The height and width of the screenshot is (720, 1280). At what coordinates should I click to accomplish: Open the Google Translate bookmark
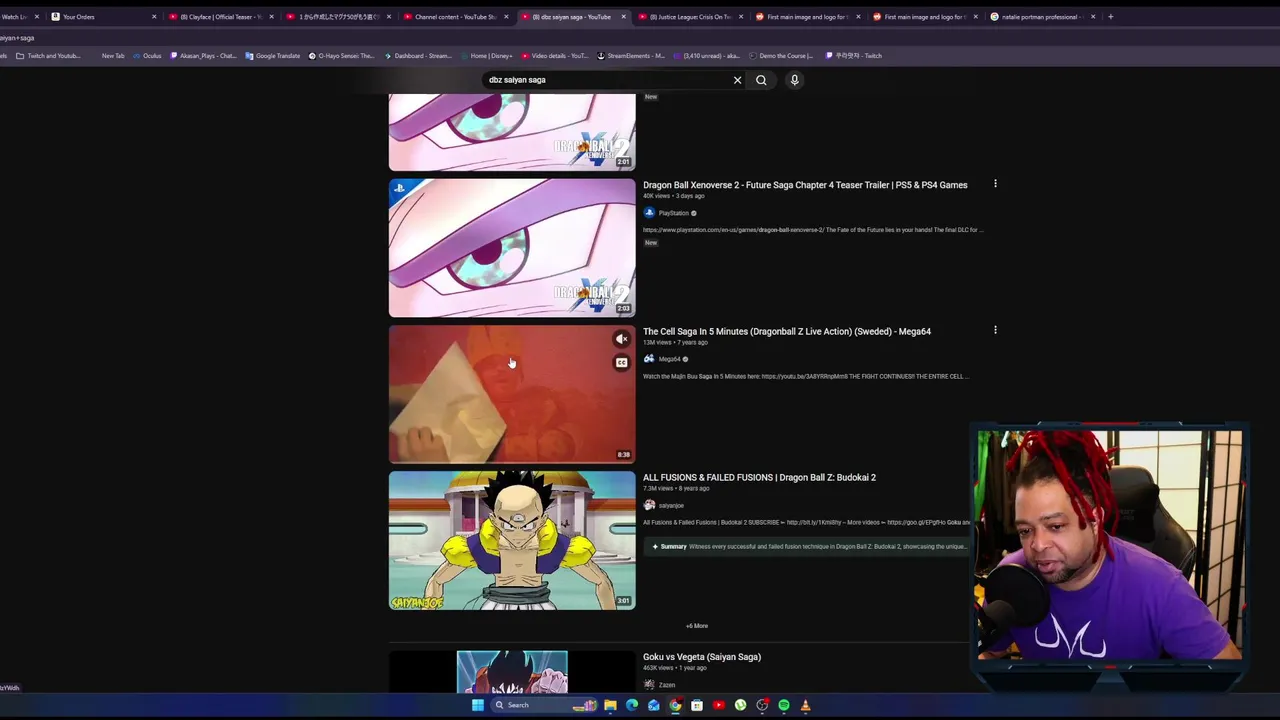273,56
